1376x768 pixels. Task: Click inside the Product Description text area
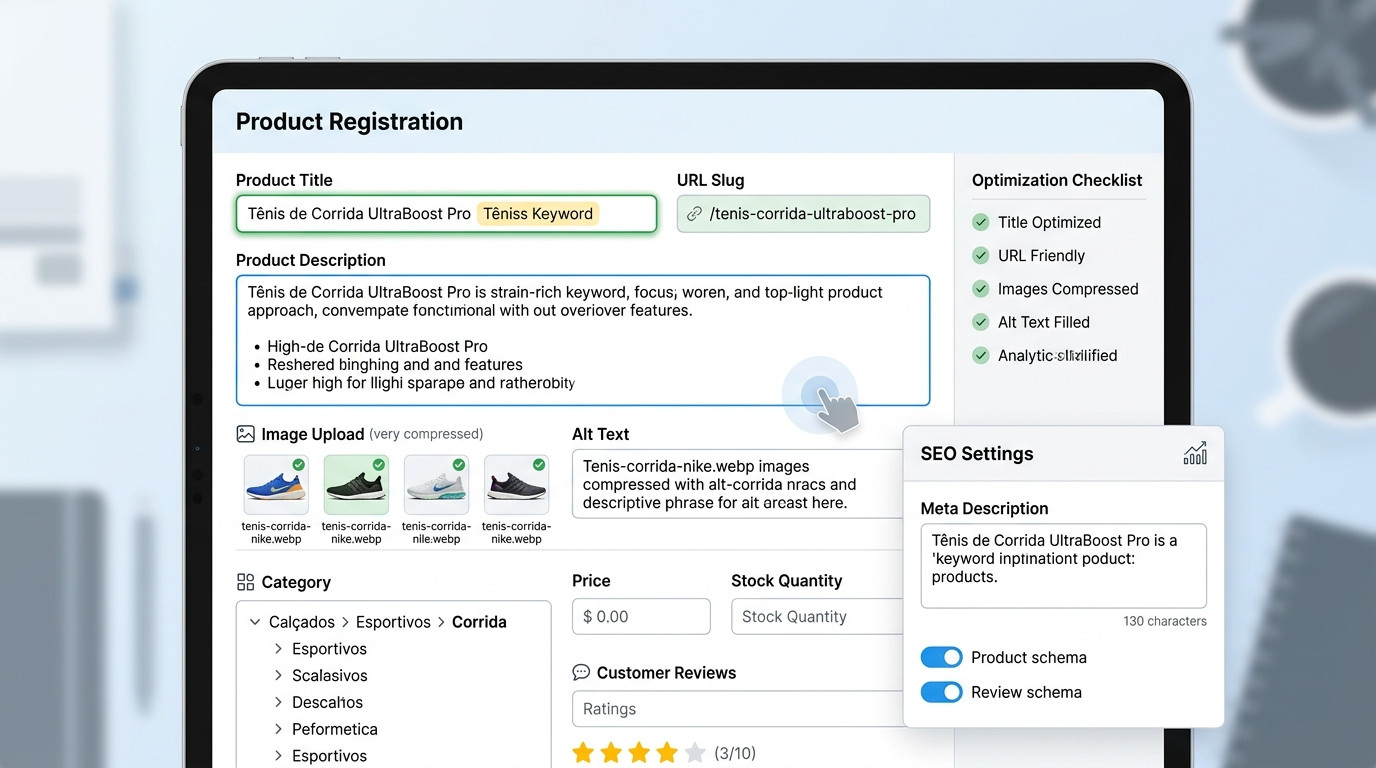[583, 340]
